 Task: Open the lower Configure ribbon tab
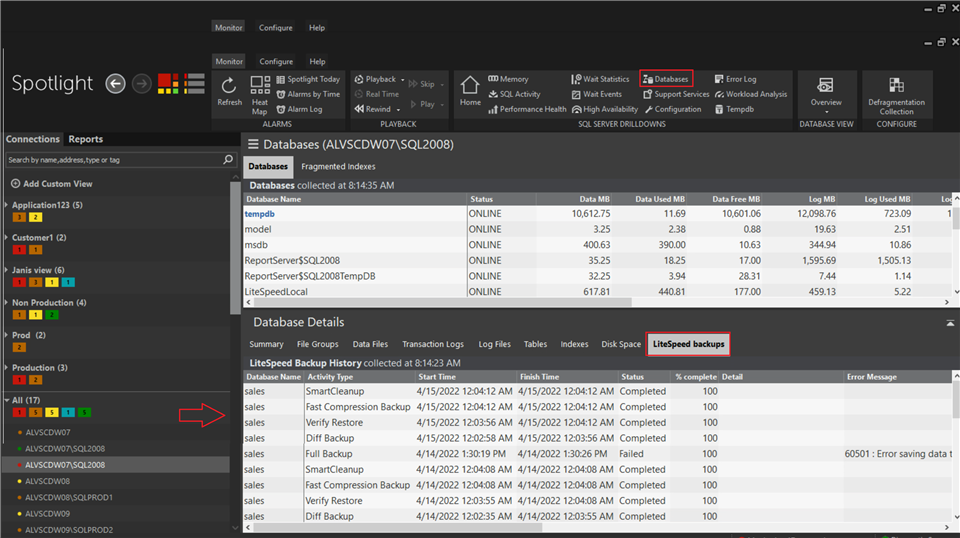pyautogui.click(x=276, y=61)
